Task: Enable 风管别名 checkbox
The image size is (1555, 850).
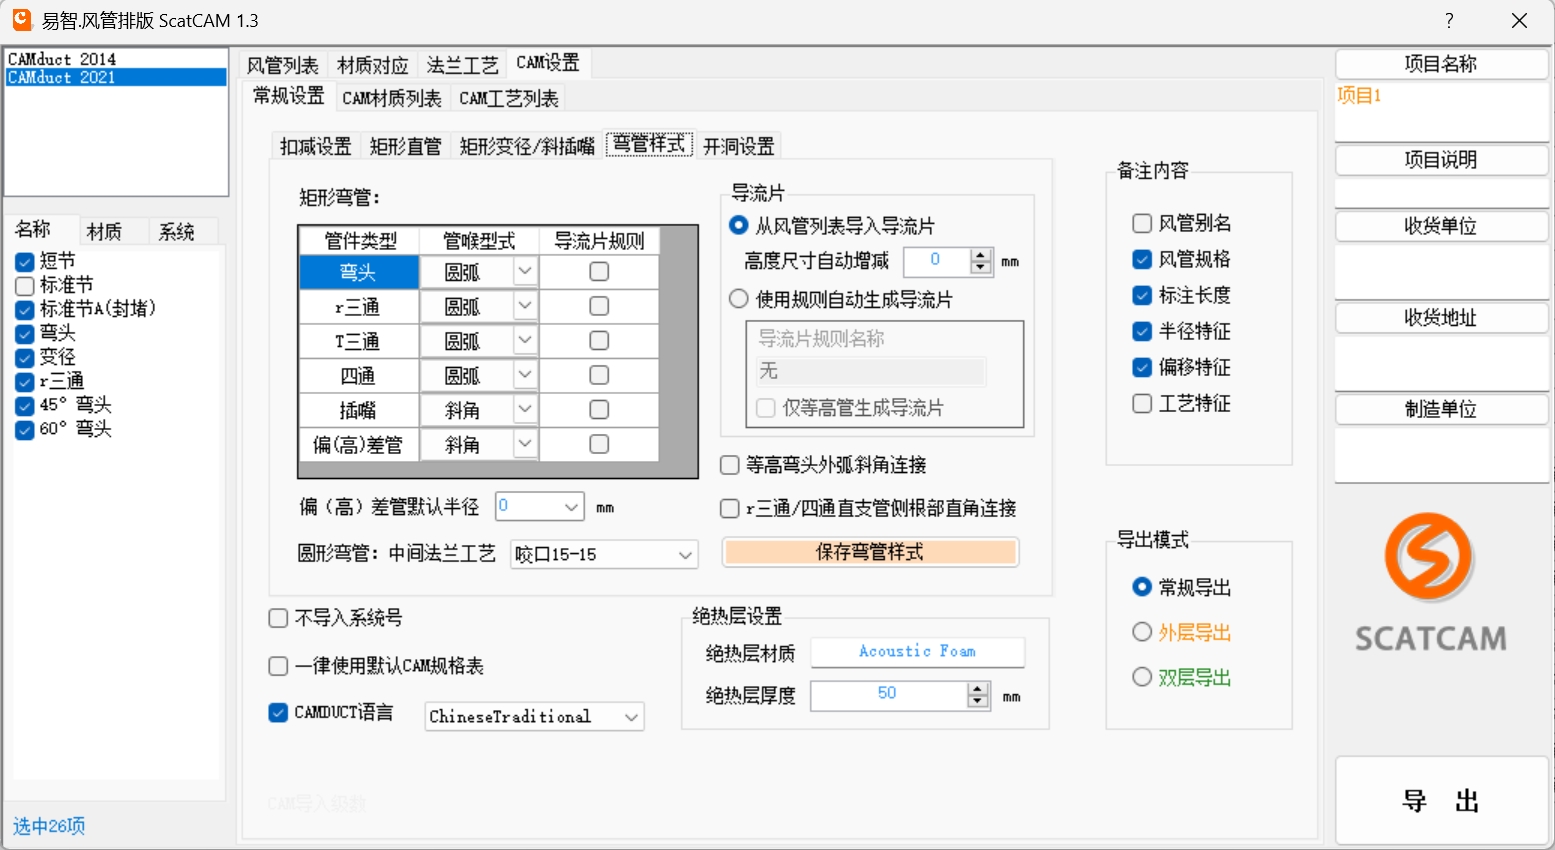Action: tap(1142, 223)
